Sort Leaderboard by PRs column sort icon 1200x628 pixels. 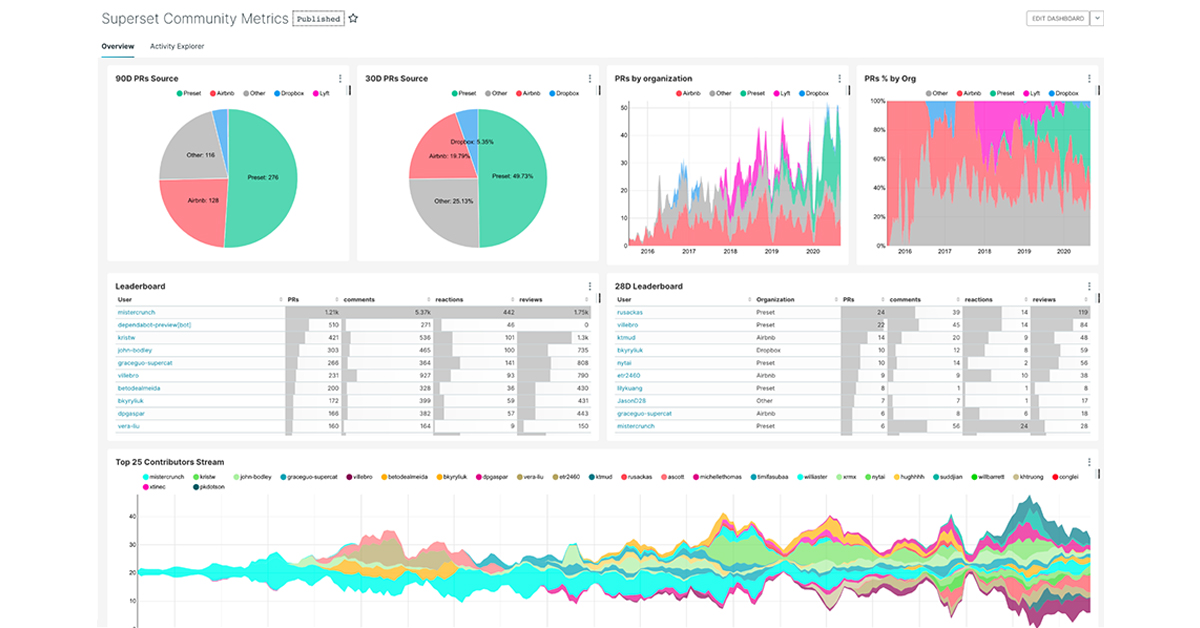336,300
